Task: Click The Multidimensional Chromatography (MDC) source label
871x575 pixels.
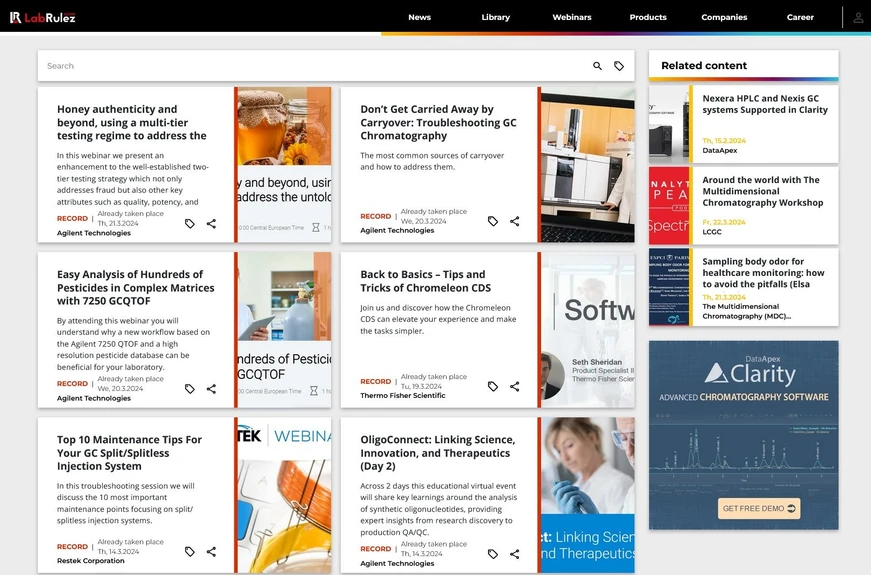Action: tap(747, 311)
